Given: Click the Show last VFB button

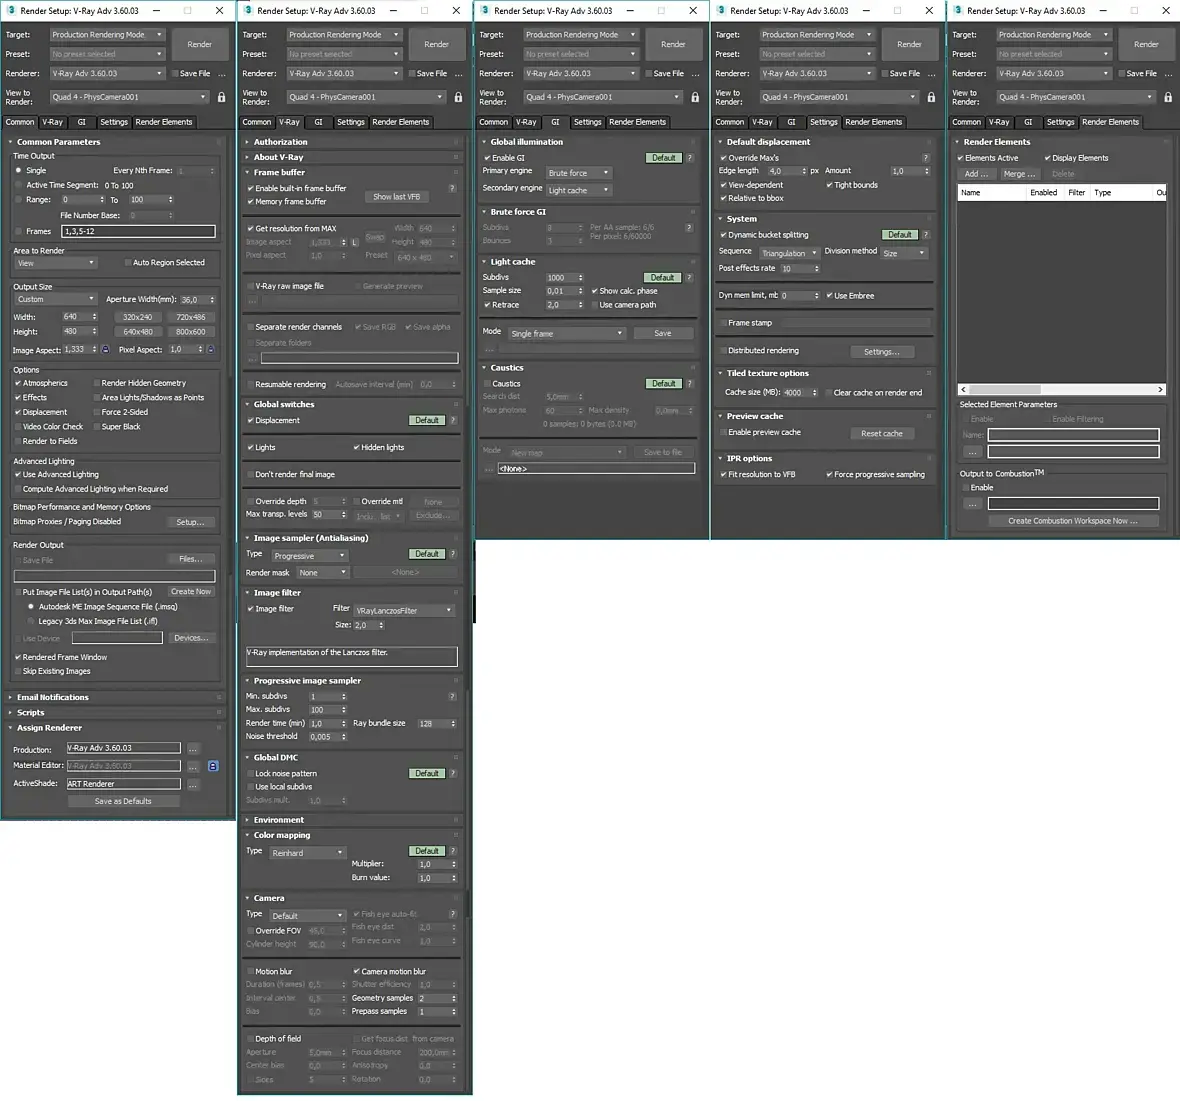Looking at the screenshot, I should pyautogui.click(x=397, y=196).
